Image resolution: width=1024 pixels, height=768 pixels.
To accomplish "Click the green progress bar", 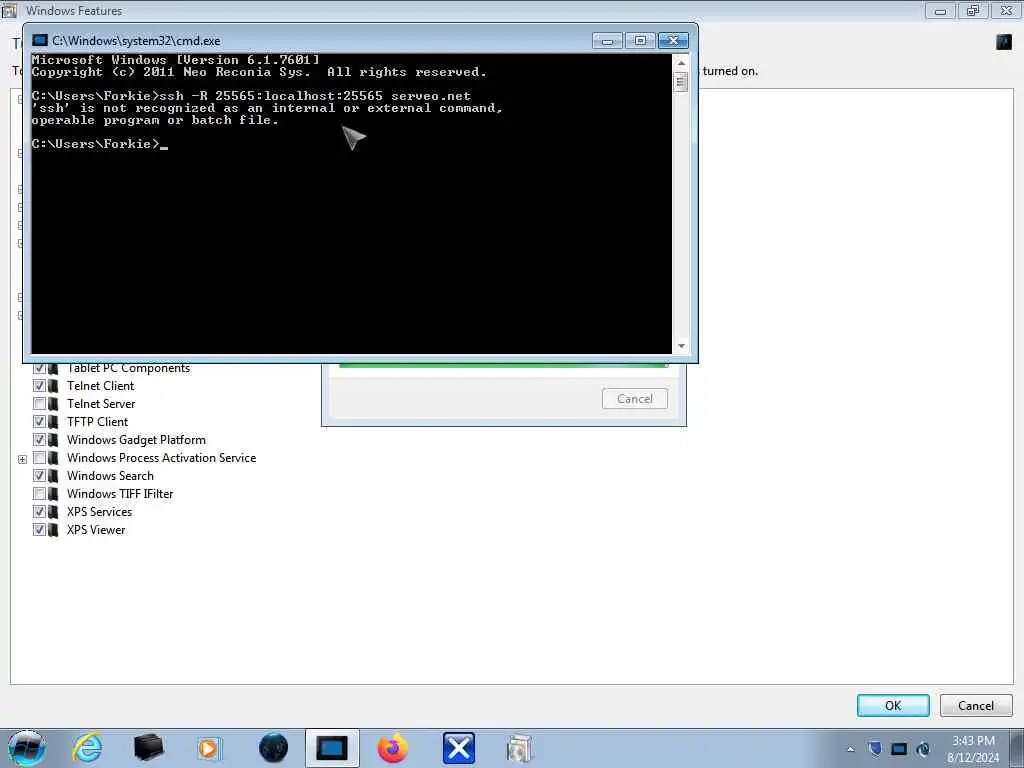I will click(504, 366).
